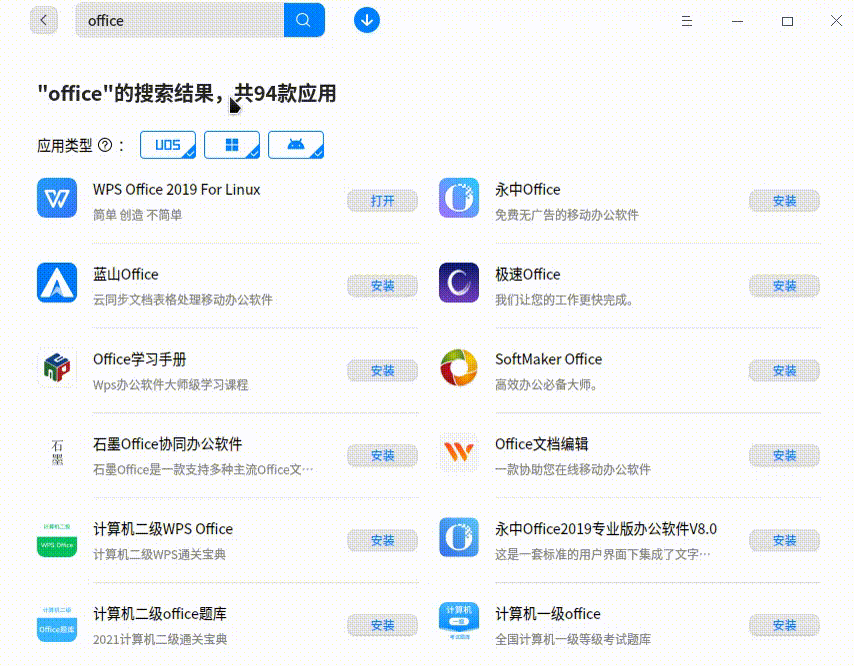854x666 pixels.
Task: Open the 永中Office2019专业版办公软件V8.0 title
Action: [606, 529]
